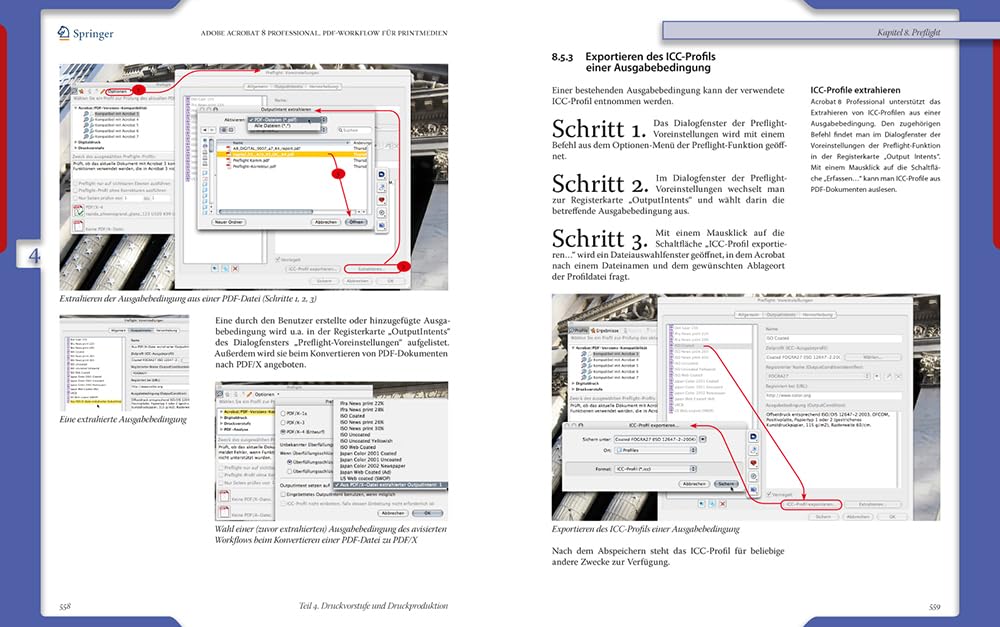Choose 'US Web coated (SWOP)' in the list
1000x627 pixels.
pyautogui.click(x=365, y=478)
